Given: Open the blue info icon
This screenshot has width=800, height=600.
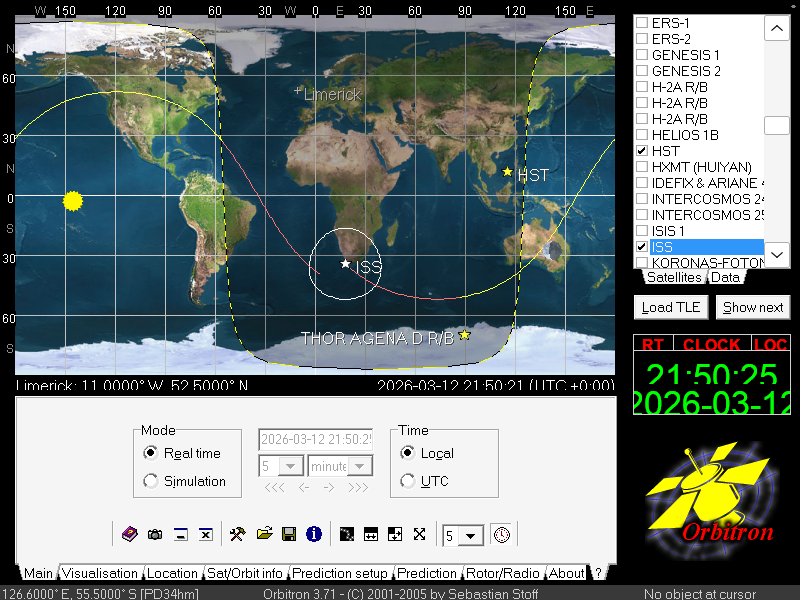Looking at the screenshot, I should pos(314,535).
